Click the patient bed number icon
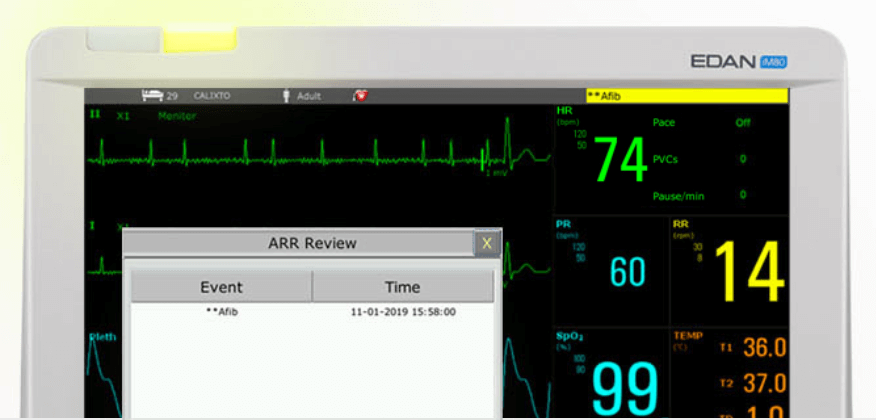 pos(153,96)
